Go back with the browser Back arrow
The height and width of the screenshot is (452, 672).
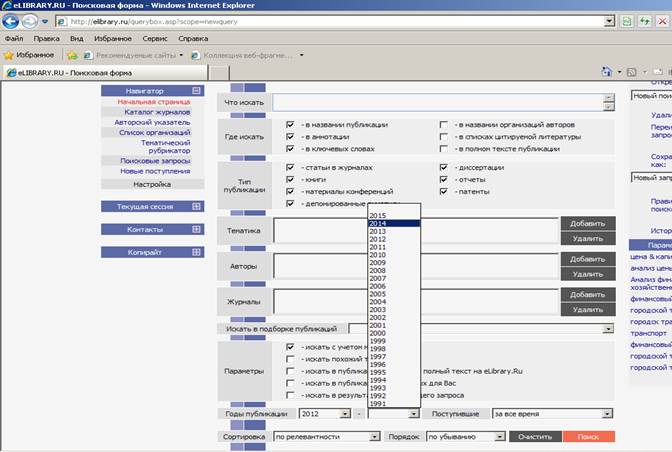click(x=11, y=21)
